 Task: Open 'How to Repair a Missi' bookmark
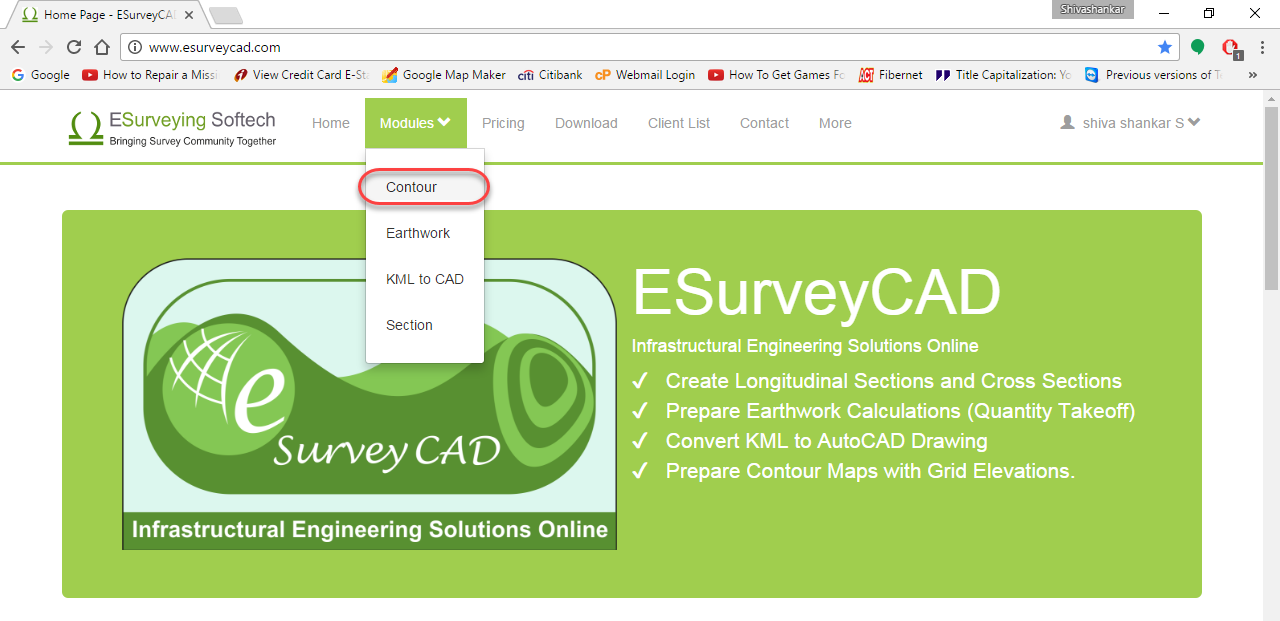(151, 75)
